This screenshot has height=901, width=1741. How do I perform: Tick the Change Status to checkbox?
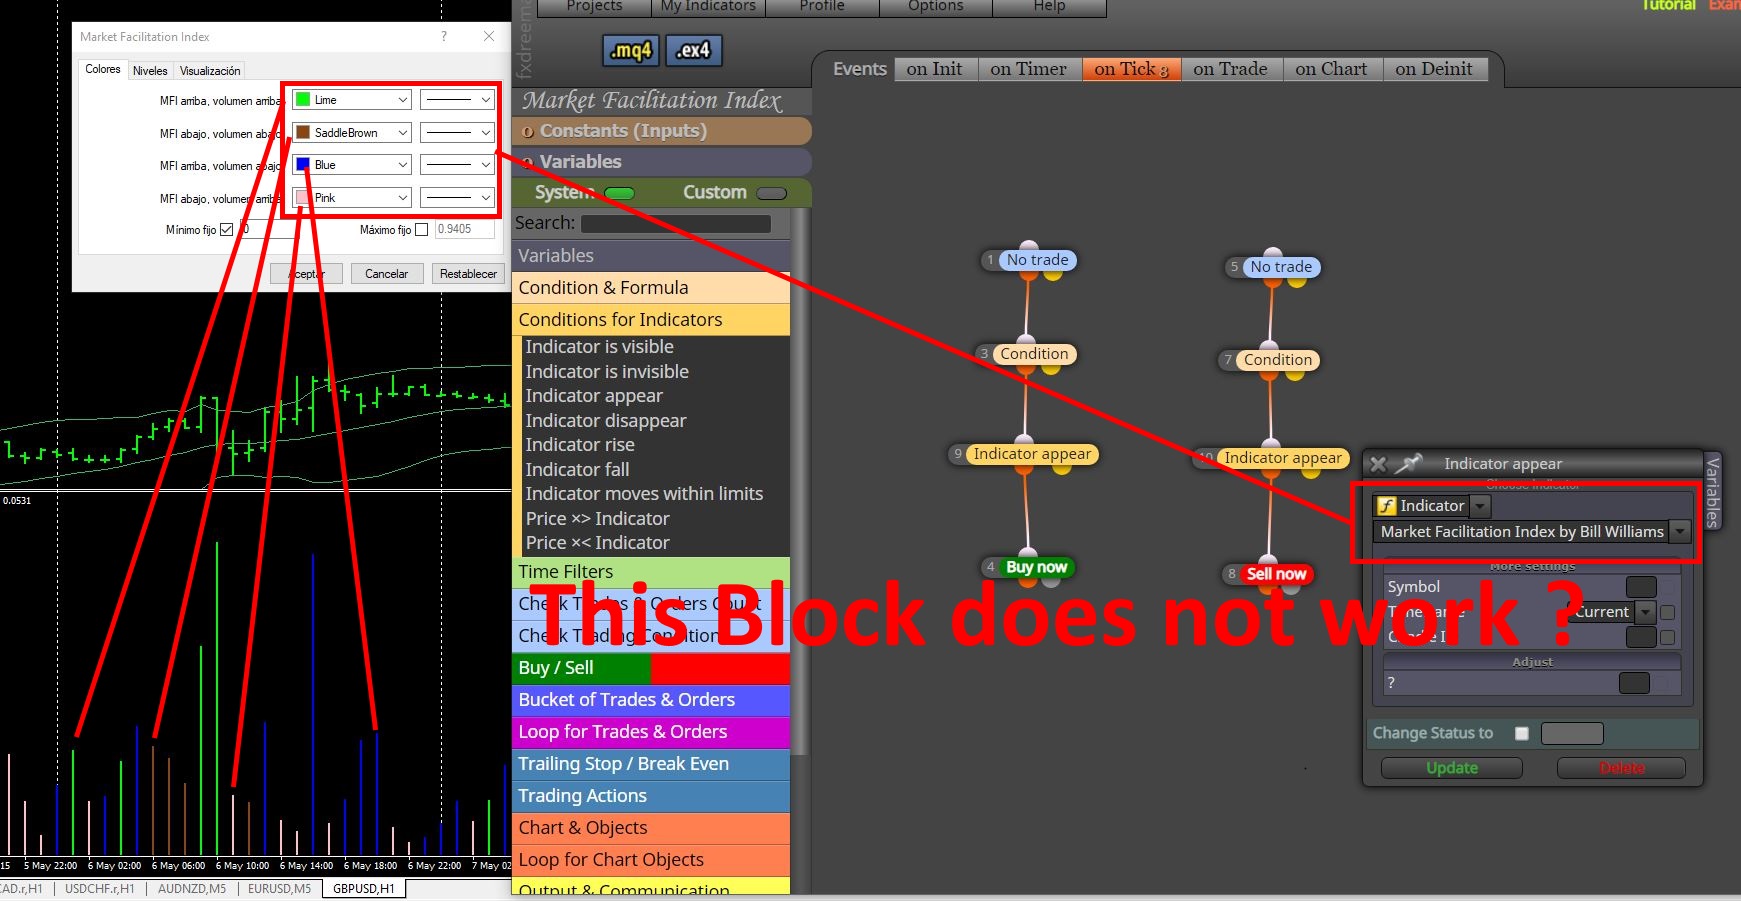(1522, 733)
